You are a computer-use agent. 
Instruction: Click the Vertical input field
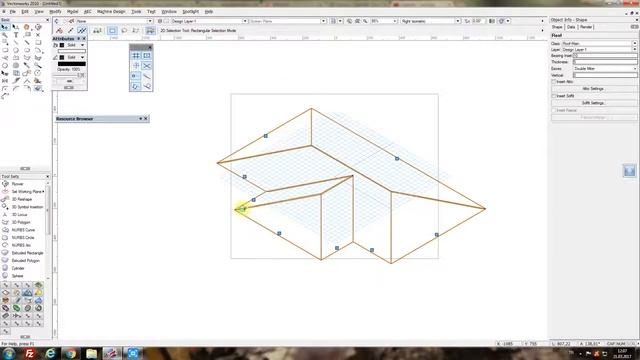point(605,75)
